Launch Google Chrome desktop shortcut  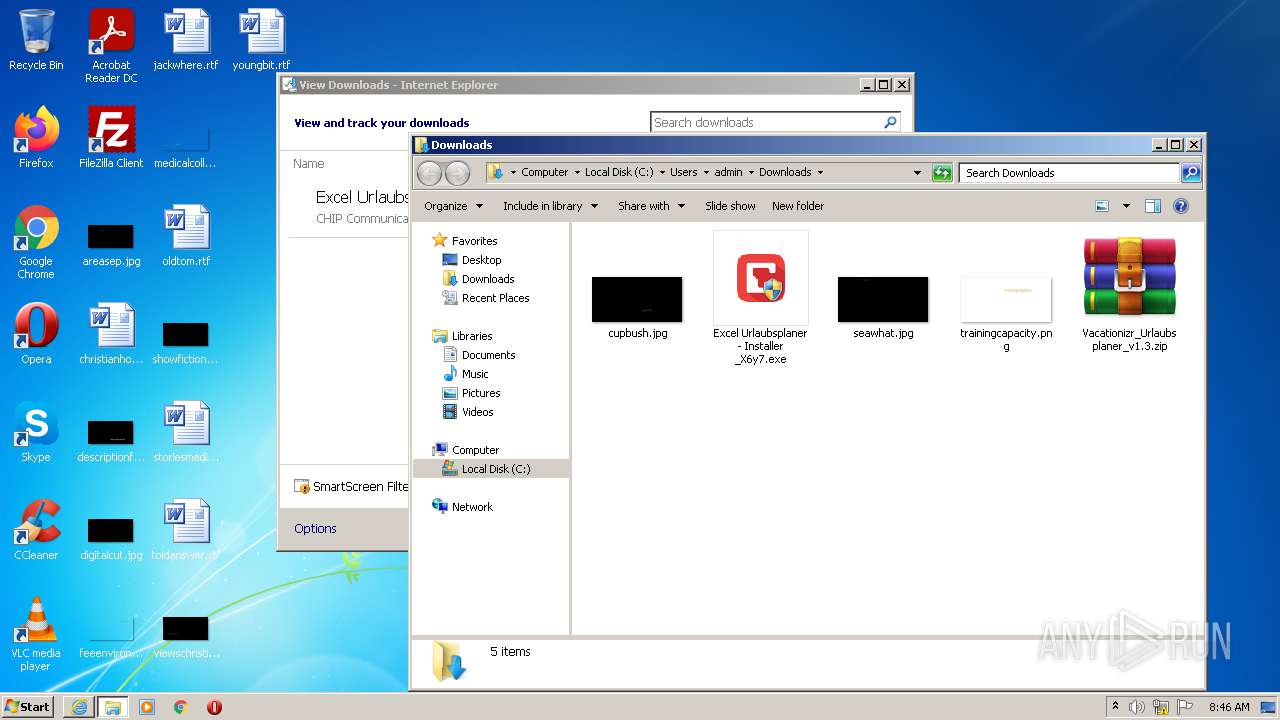coord(36,242)
